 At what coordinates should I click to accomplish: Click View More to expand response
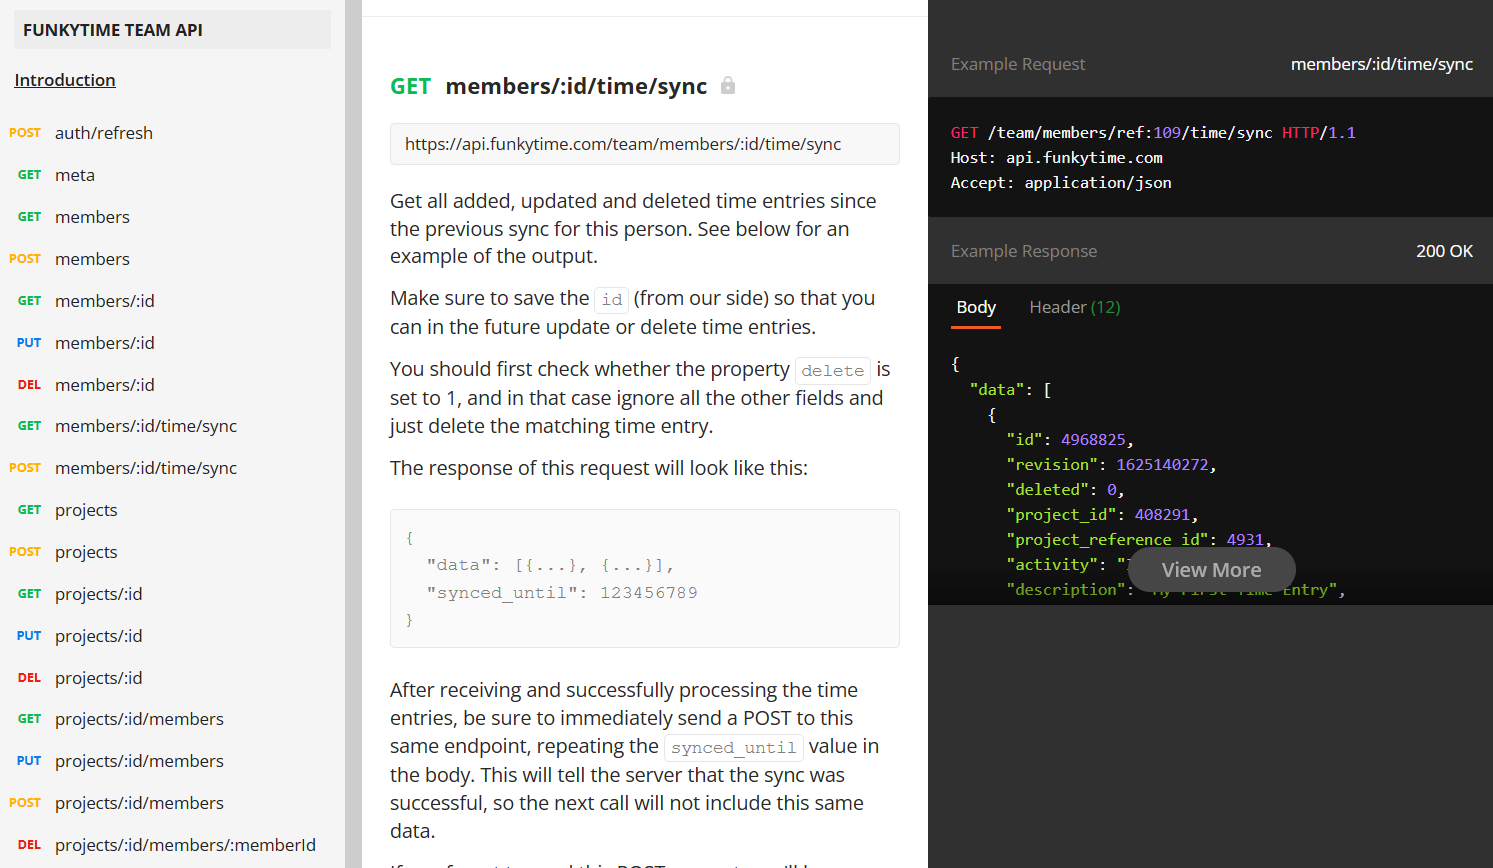pos(1212,570)
